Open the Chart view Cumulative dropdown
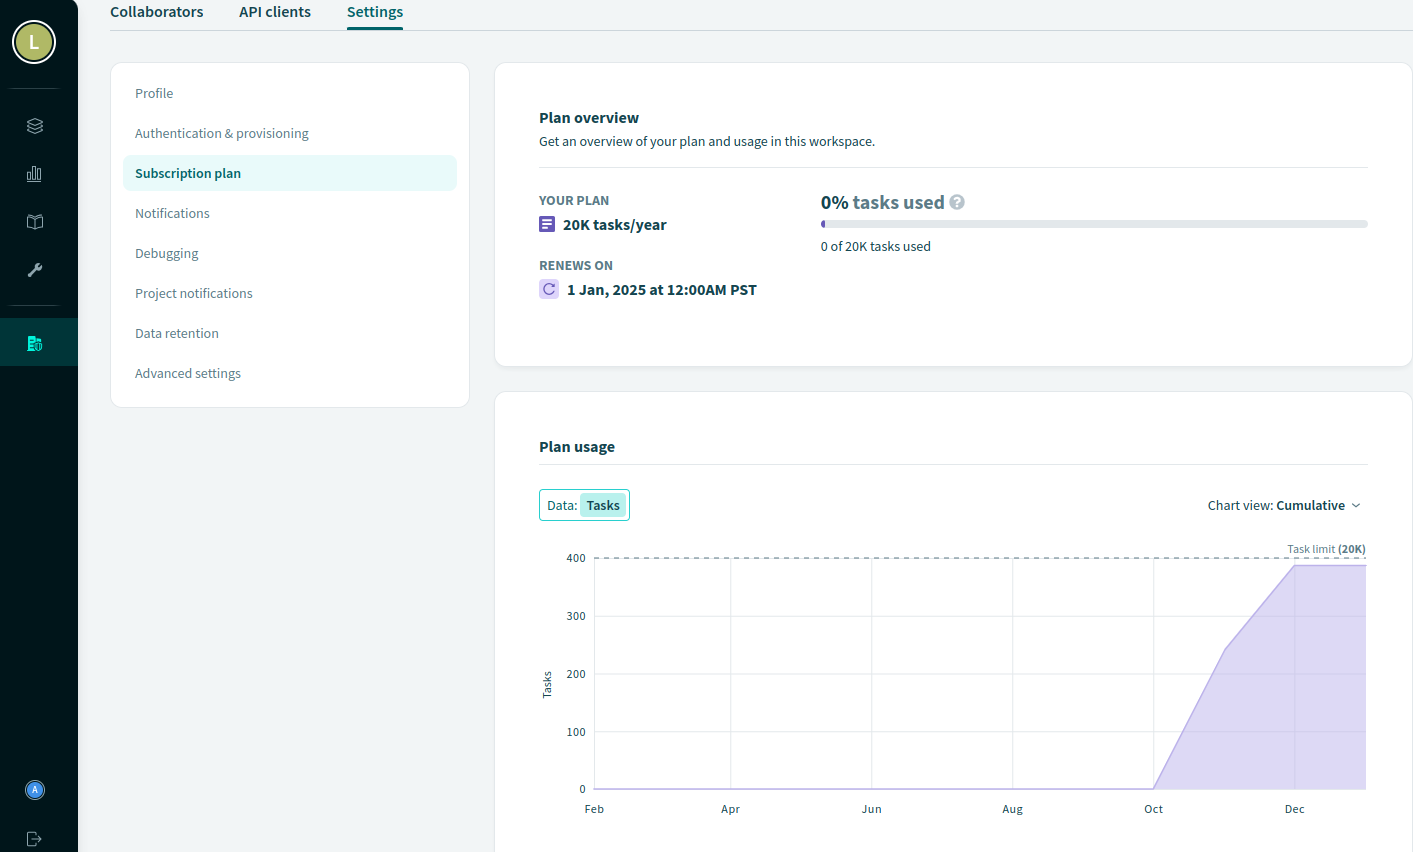 [1284, 505]
